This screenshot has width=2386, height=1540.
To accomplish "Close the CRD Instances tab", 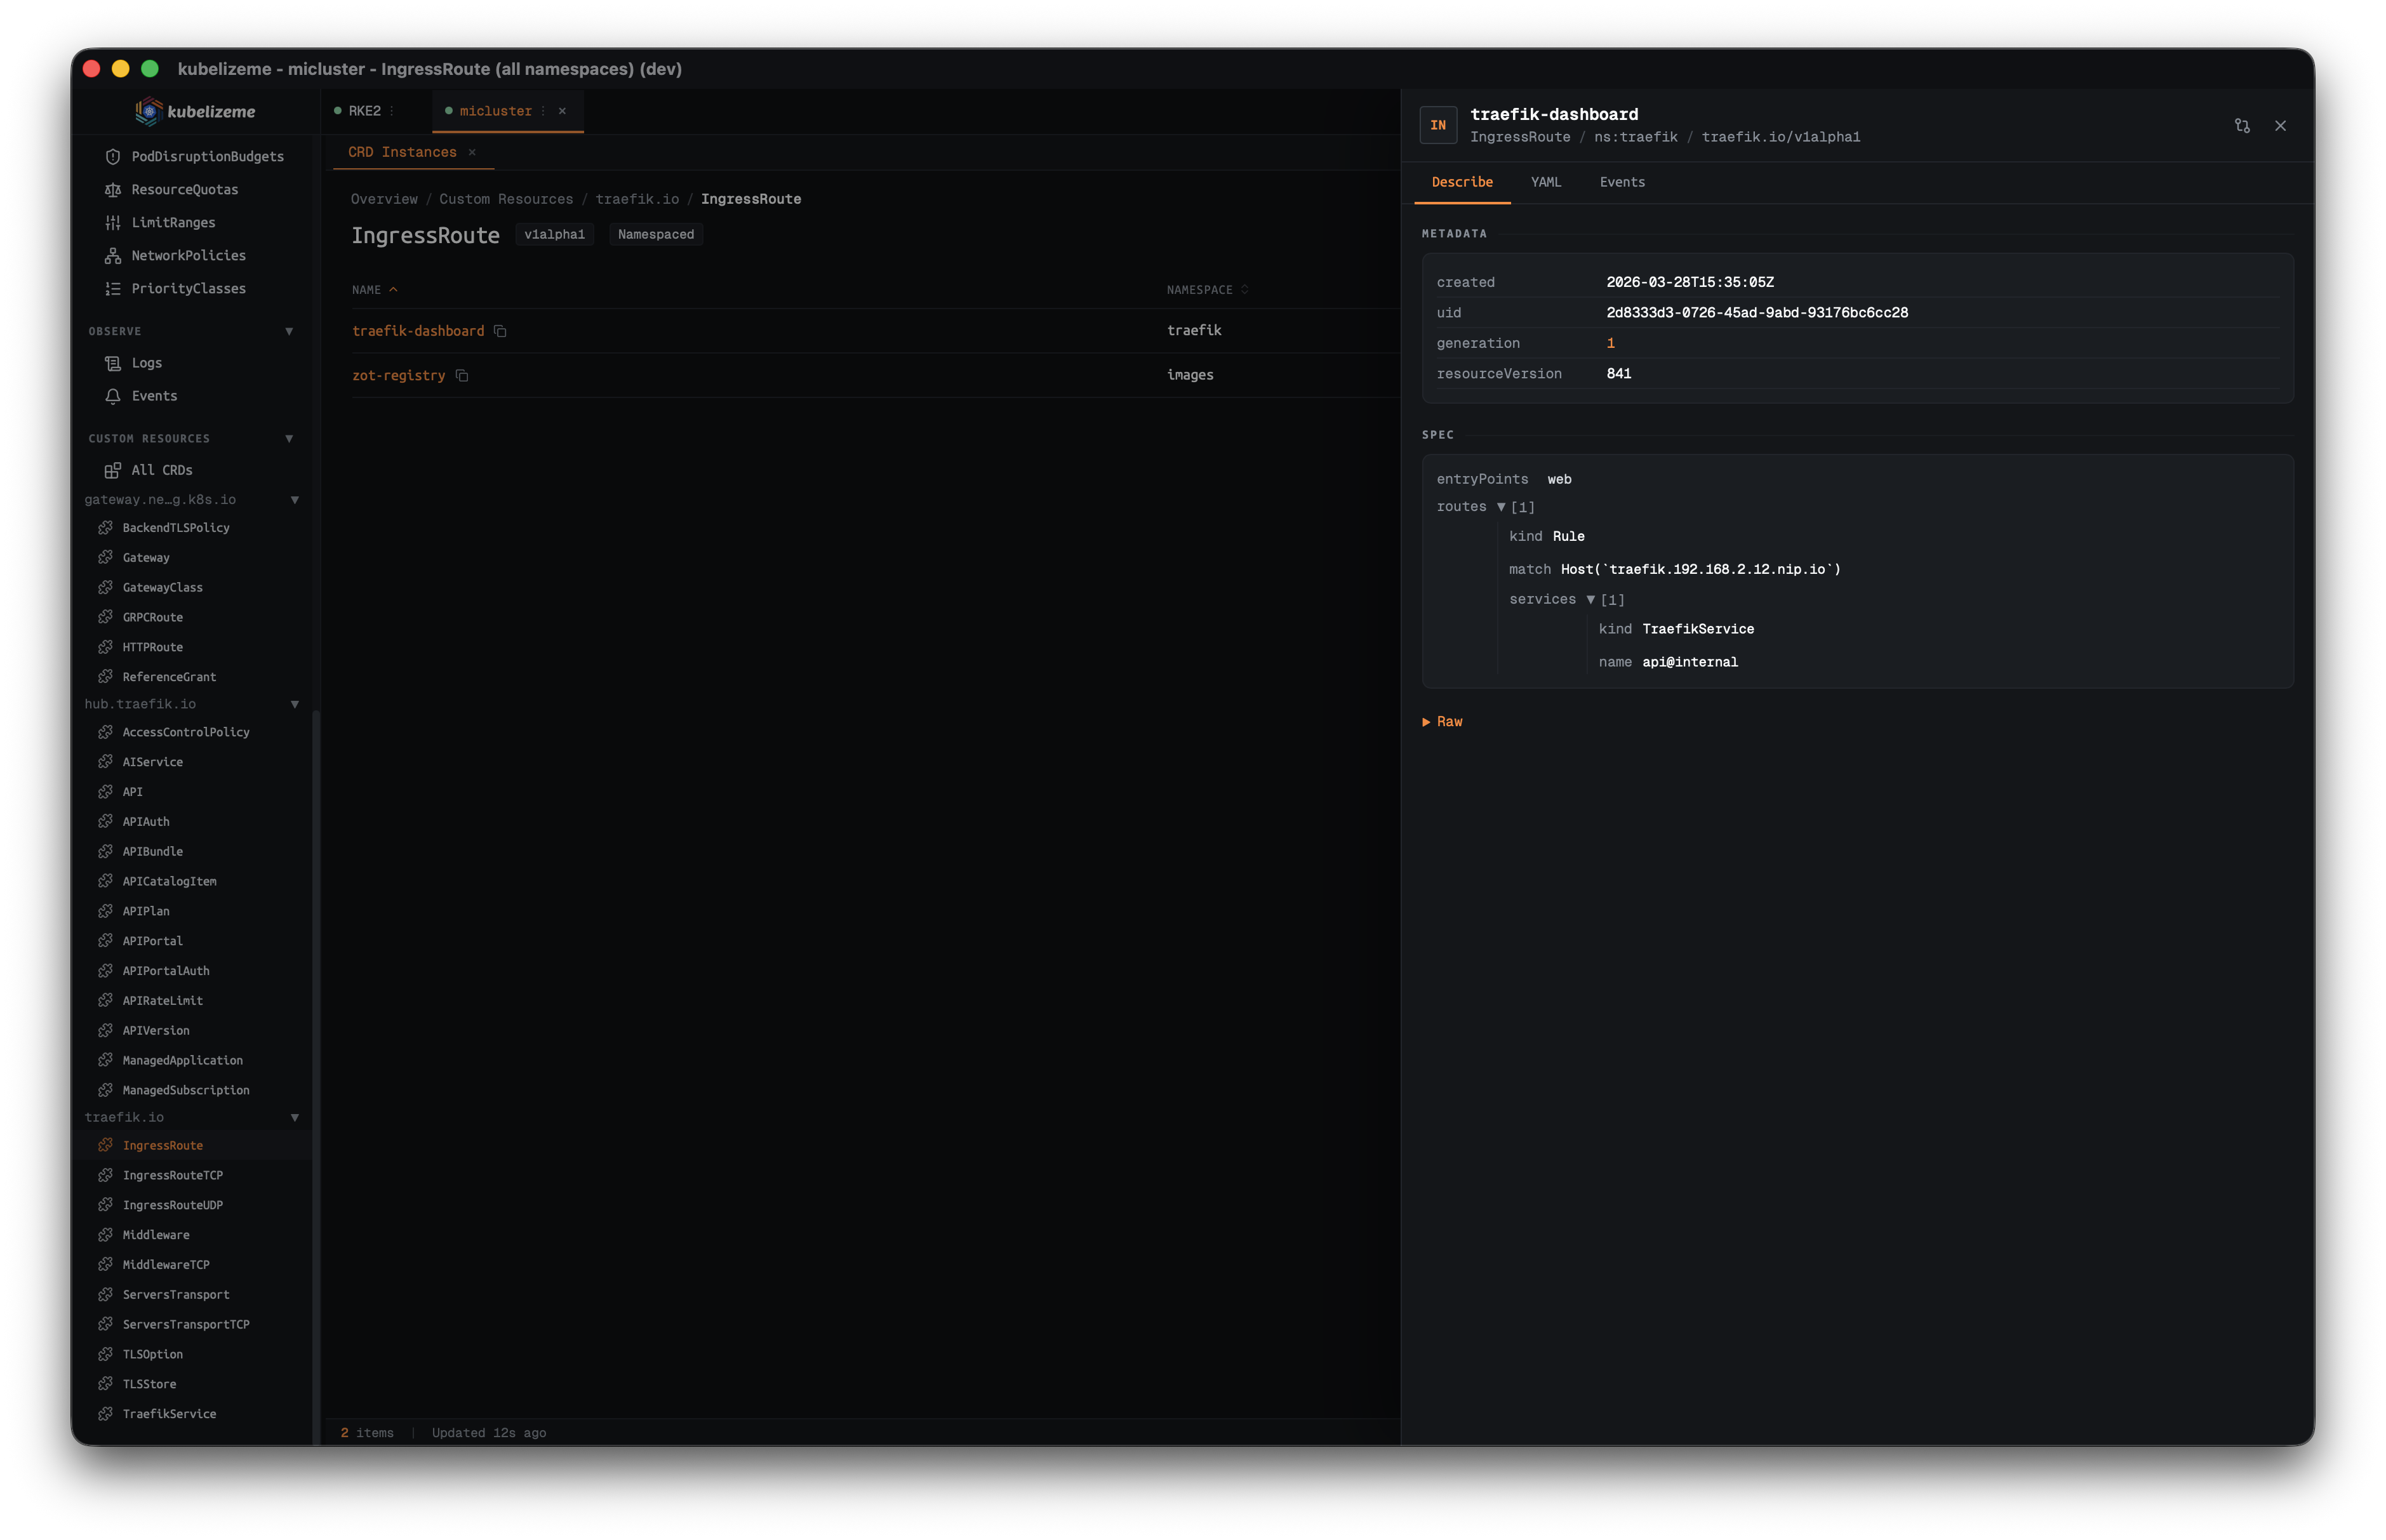I will click(472, 152).
